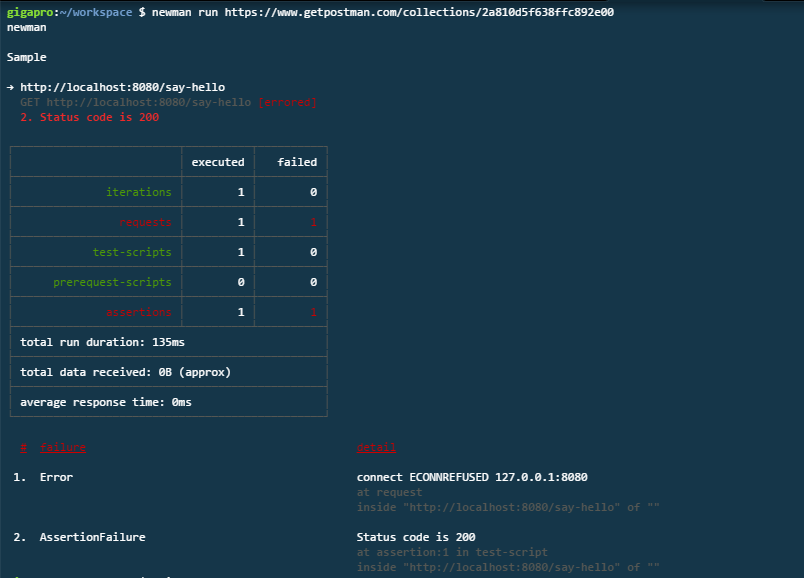
Task: Click the 'failed' column header in the table
Action: tap(296, 162)
